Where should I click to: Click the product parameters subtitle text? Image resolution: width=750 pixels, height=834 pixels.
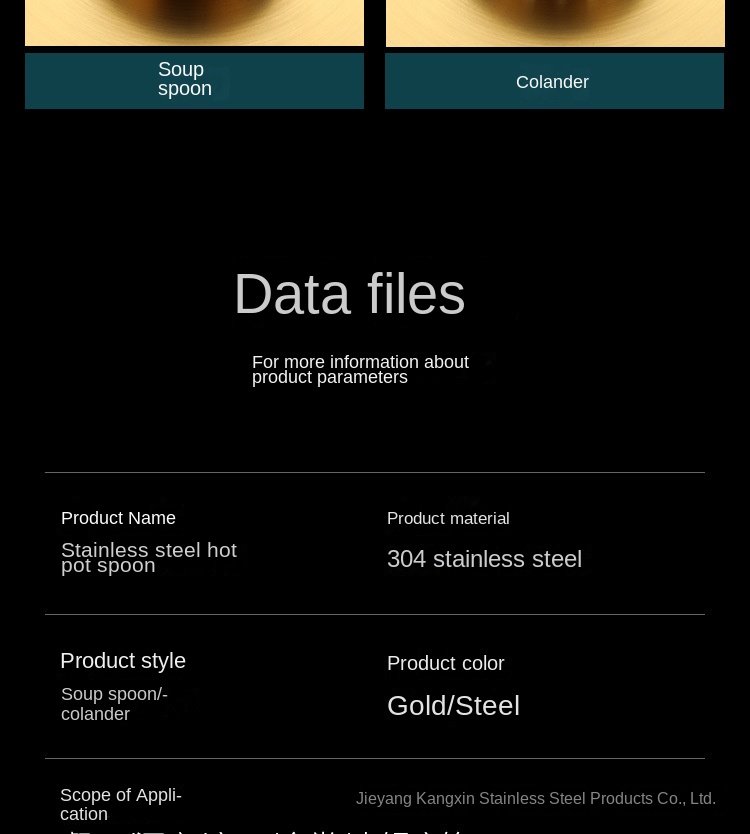360,369
